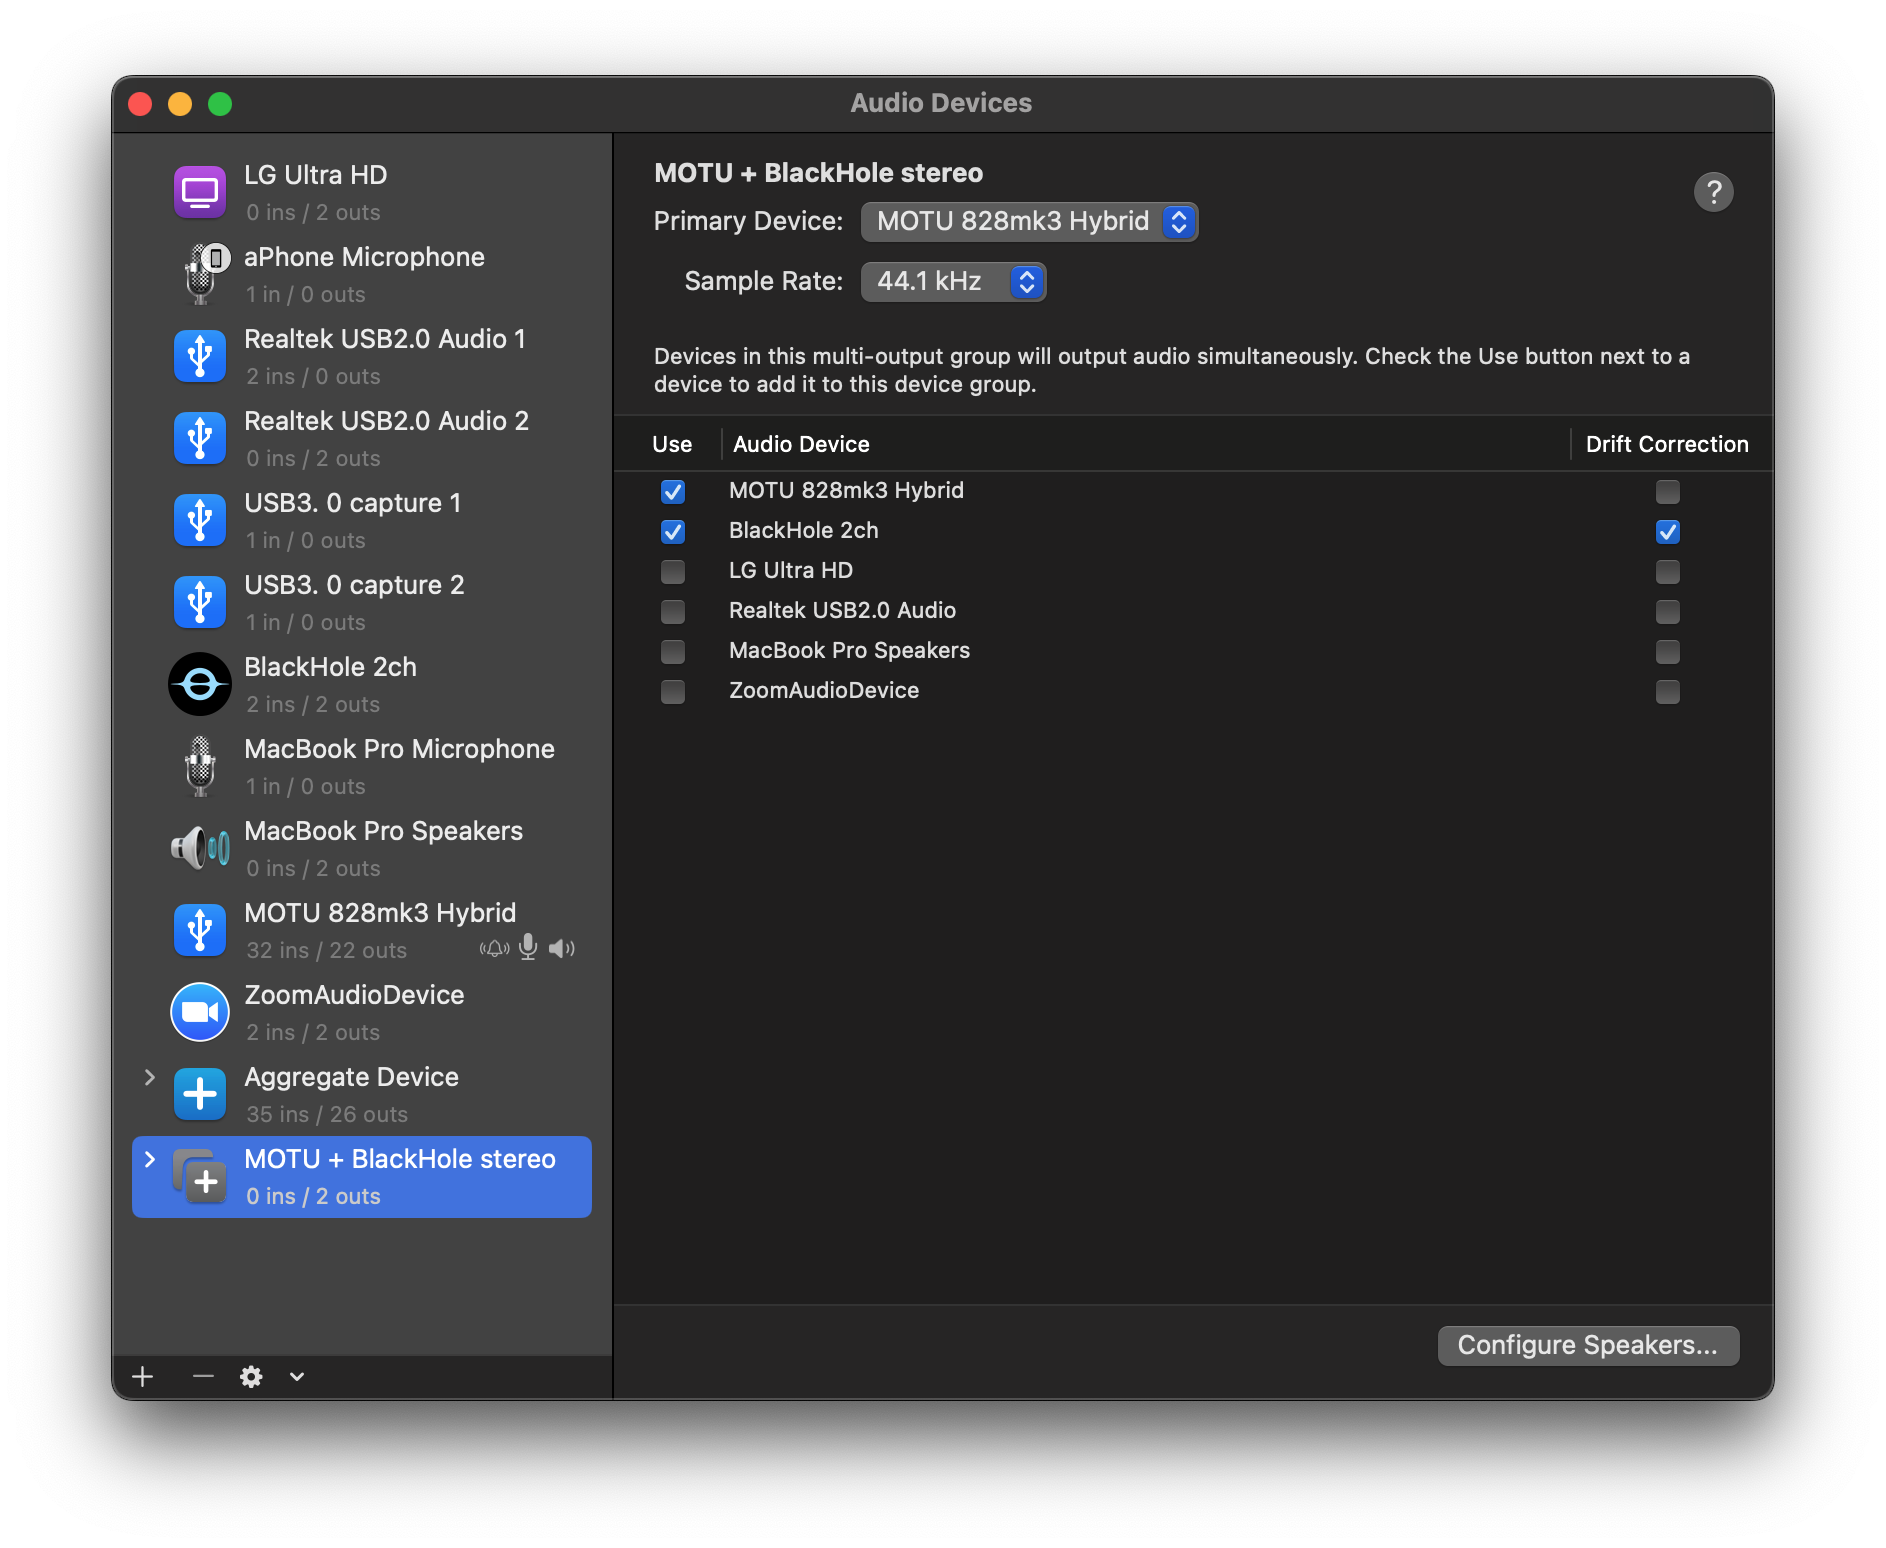Enable Use checkbox for LG Ultra HD
Viewport: 1886px width, 1548px height.
click(673, 572)
